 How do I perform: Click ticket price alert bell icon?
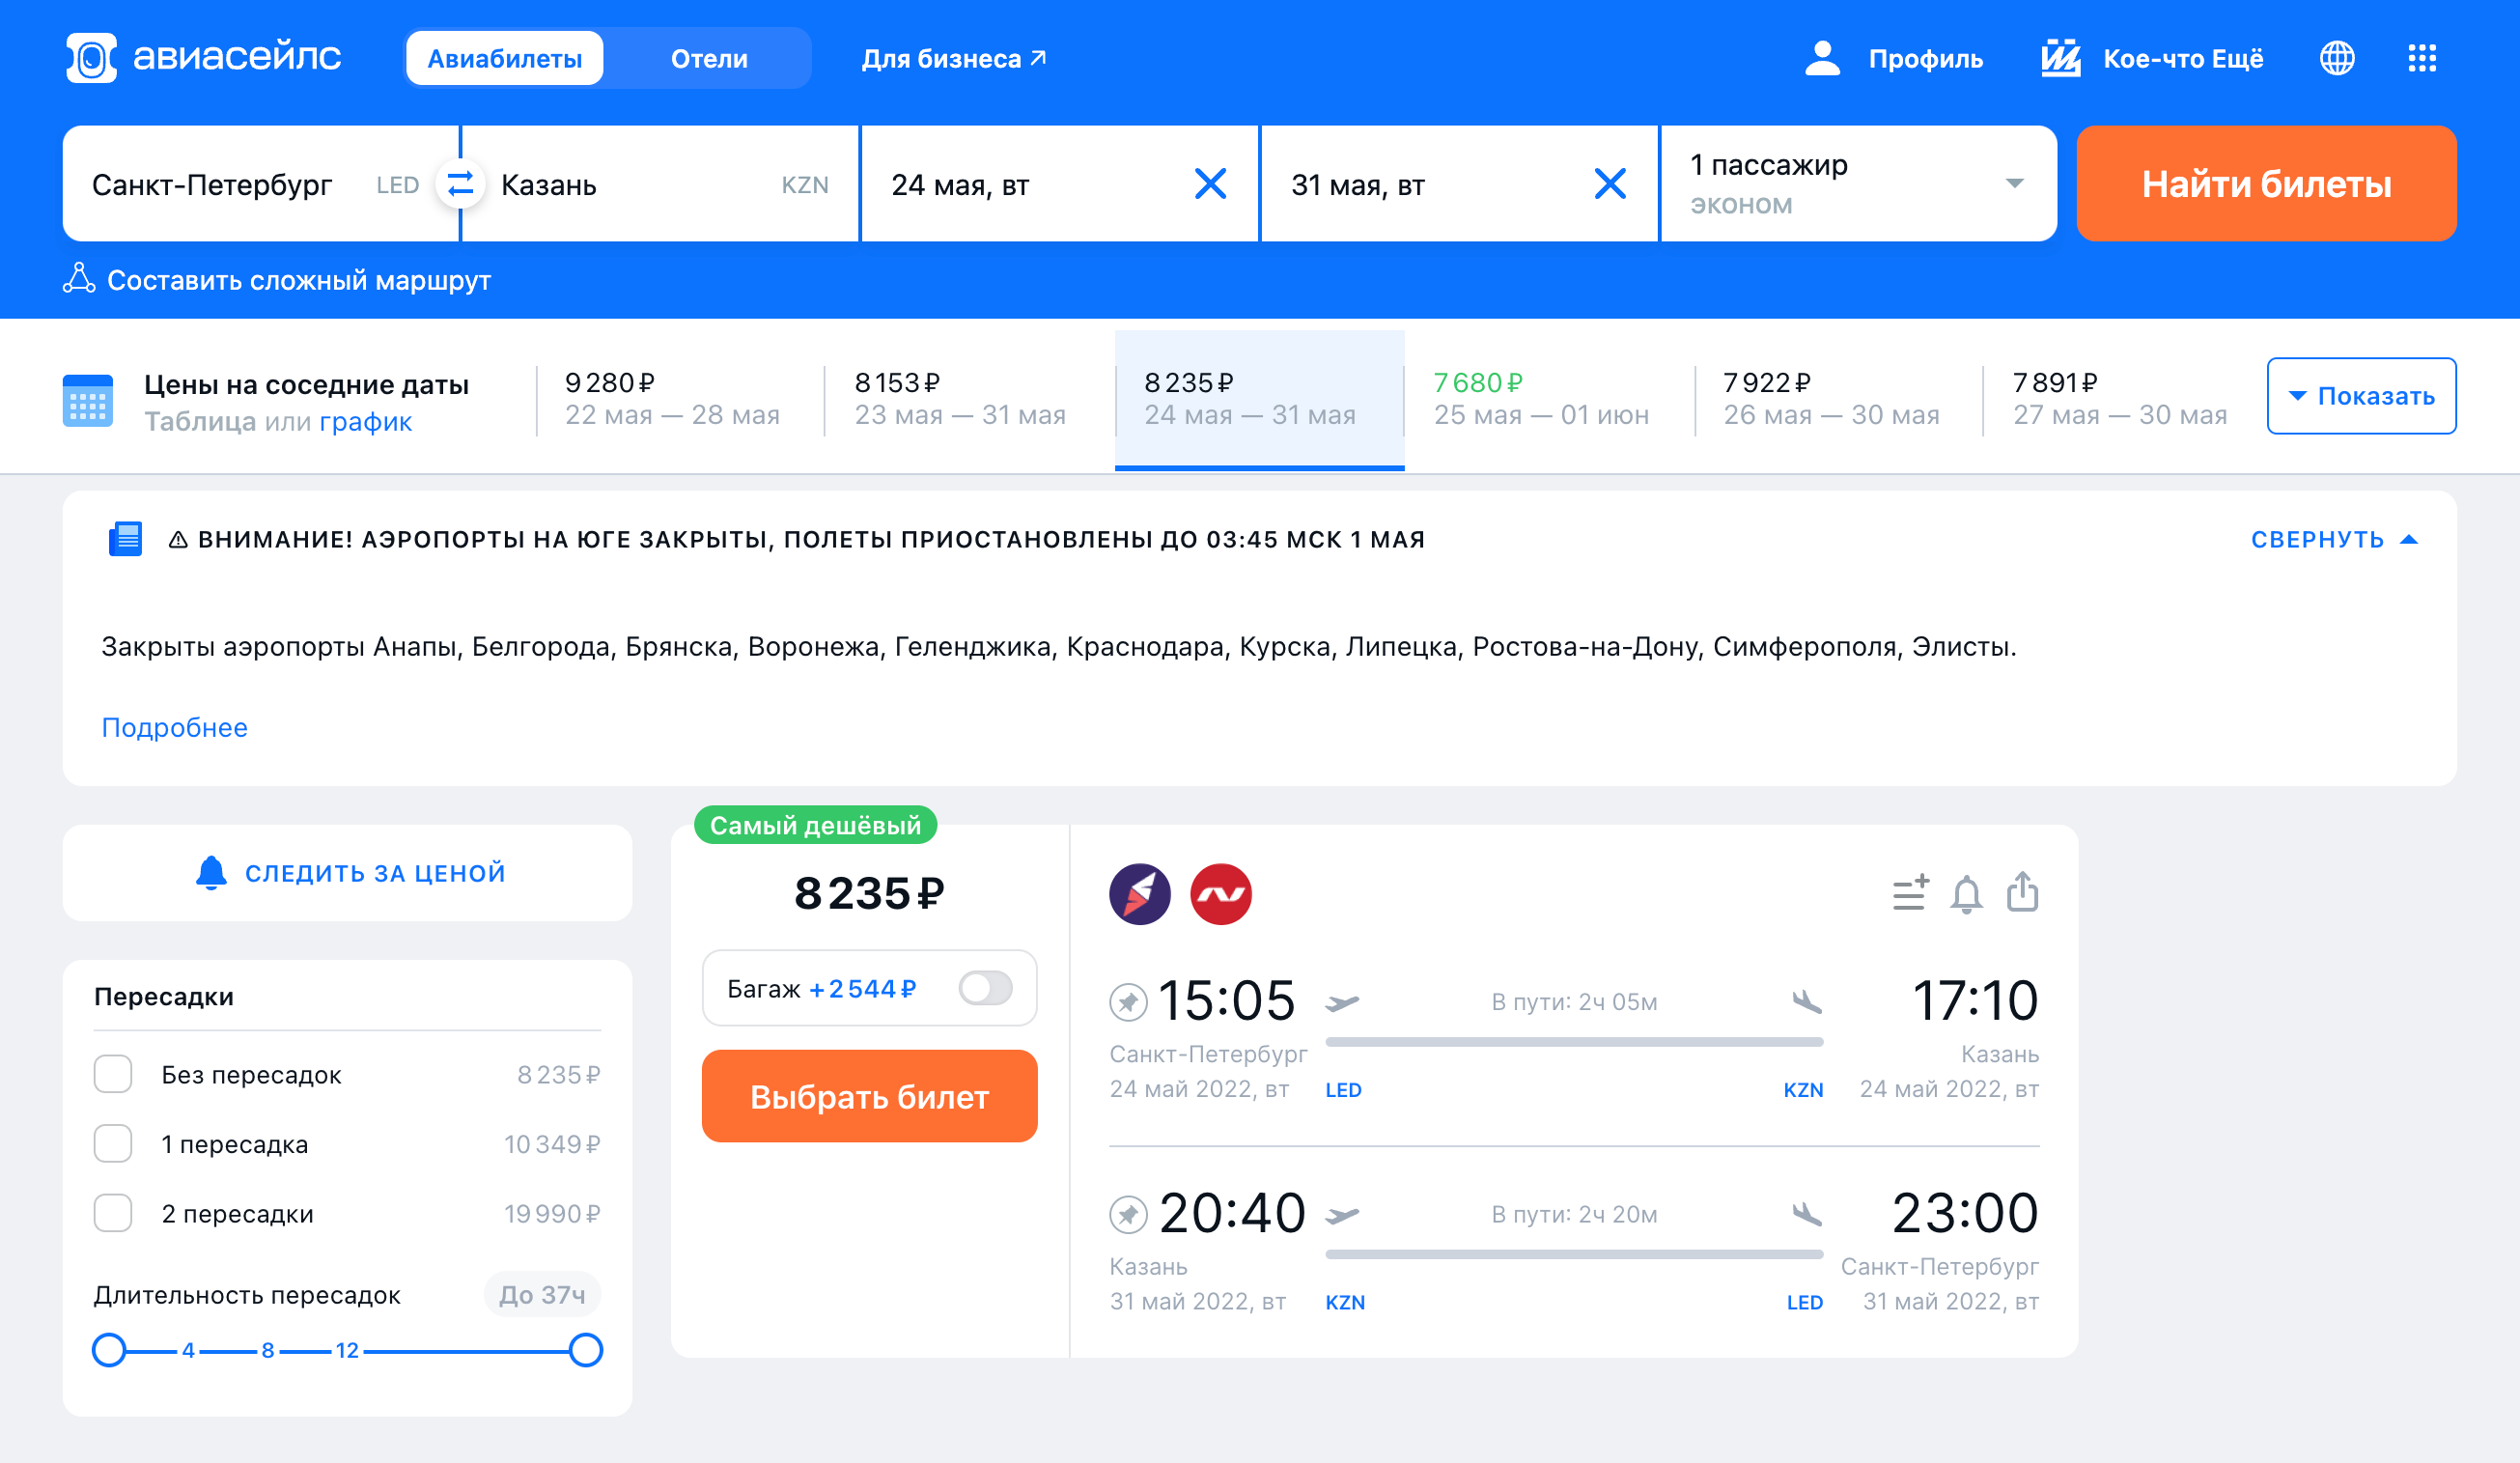1966,893
